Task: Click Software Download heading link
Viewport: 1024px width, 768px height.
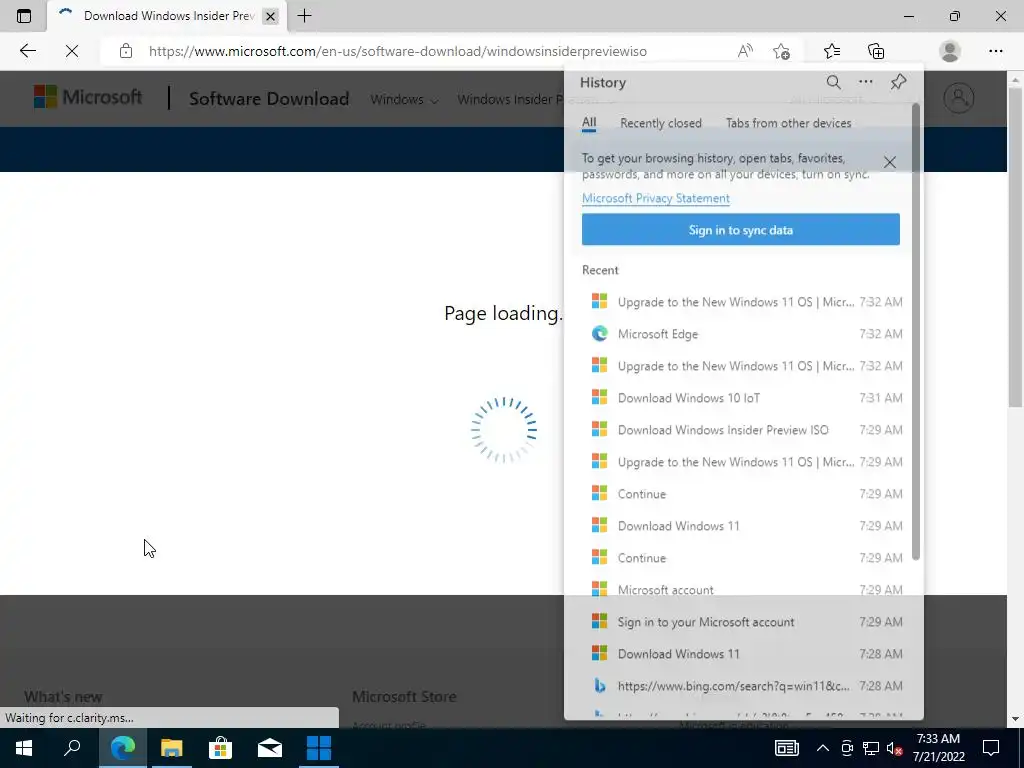Action: [x=269, y=99]
